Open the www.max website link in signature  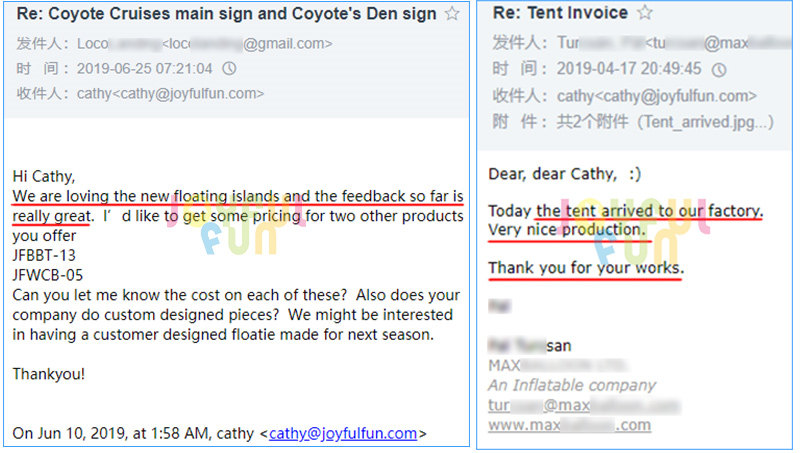point(569,425)
